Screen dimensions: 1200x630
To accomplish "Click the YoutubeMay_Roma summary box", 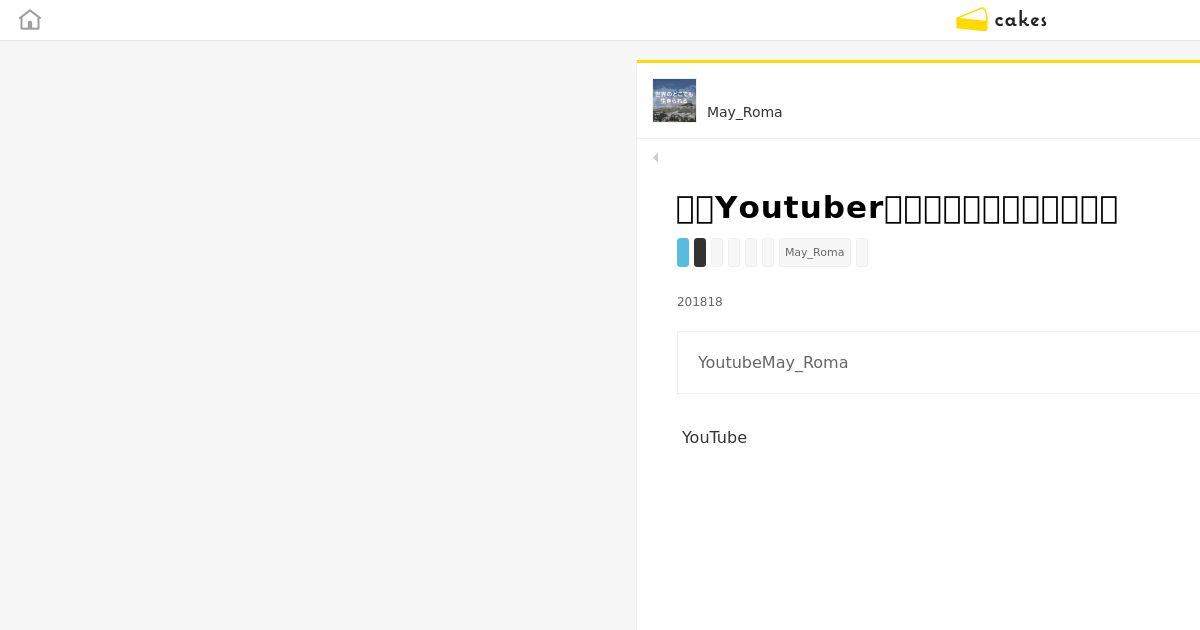I will [938, 362].
